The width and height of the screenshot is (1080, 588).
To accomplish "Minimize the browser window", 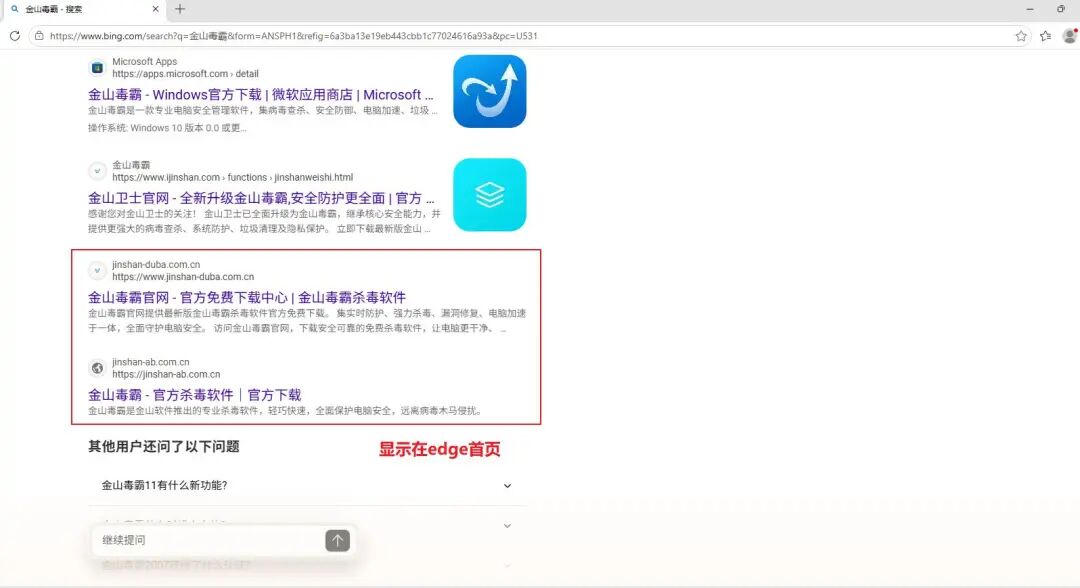I will click(1030, 9).
